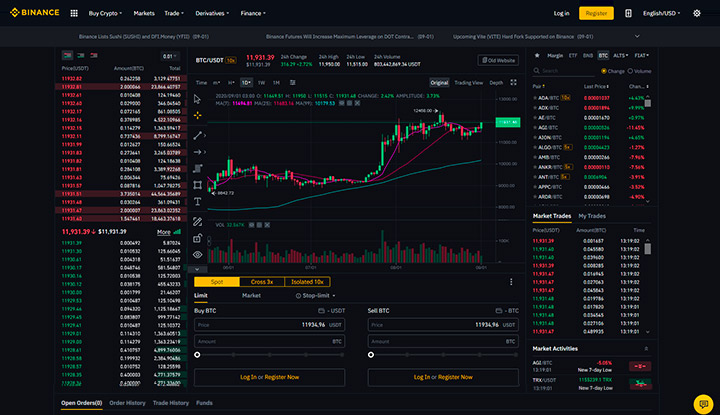Select the Change radio option

click(613, 71)
